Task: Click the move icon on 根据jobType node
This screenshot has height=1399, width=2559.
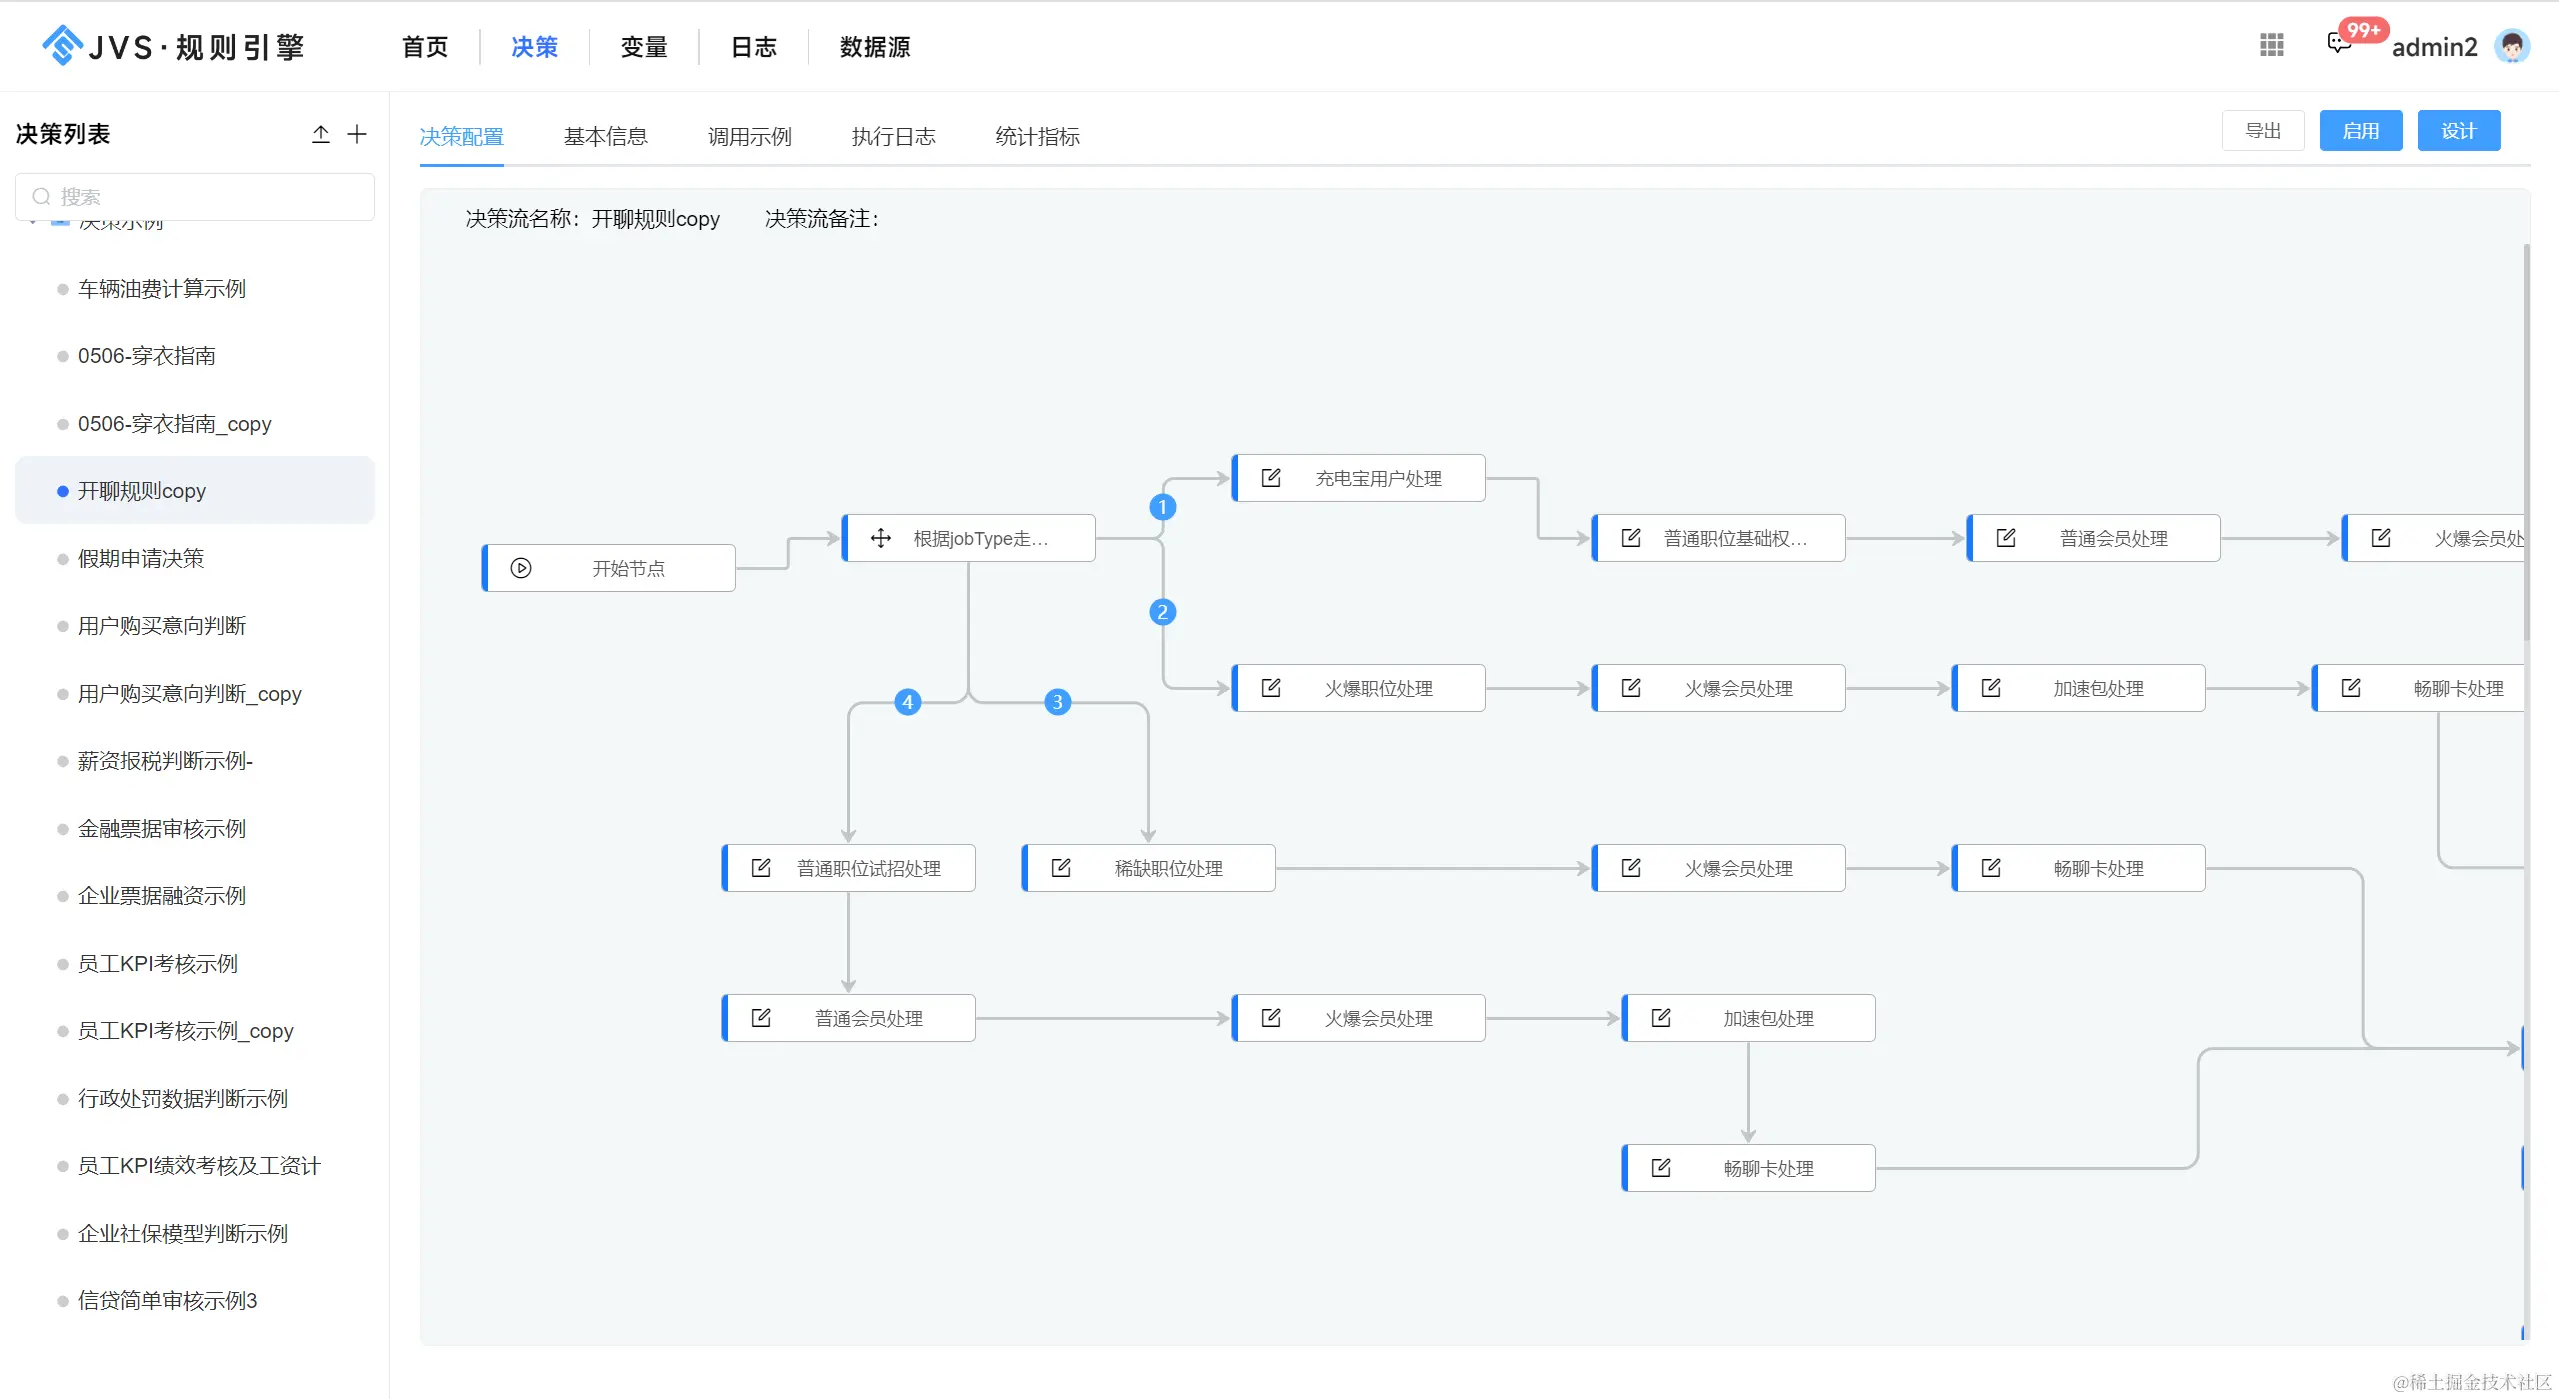Action: 880,538
